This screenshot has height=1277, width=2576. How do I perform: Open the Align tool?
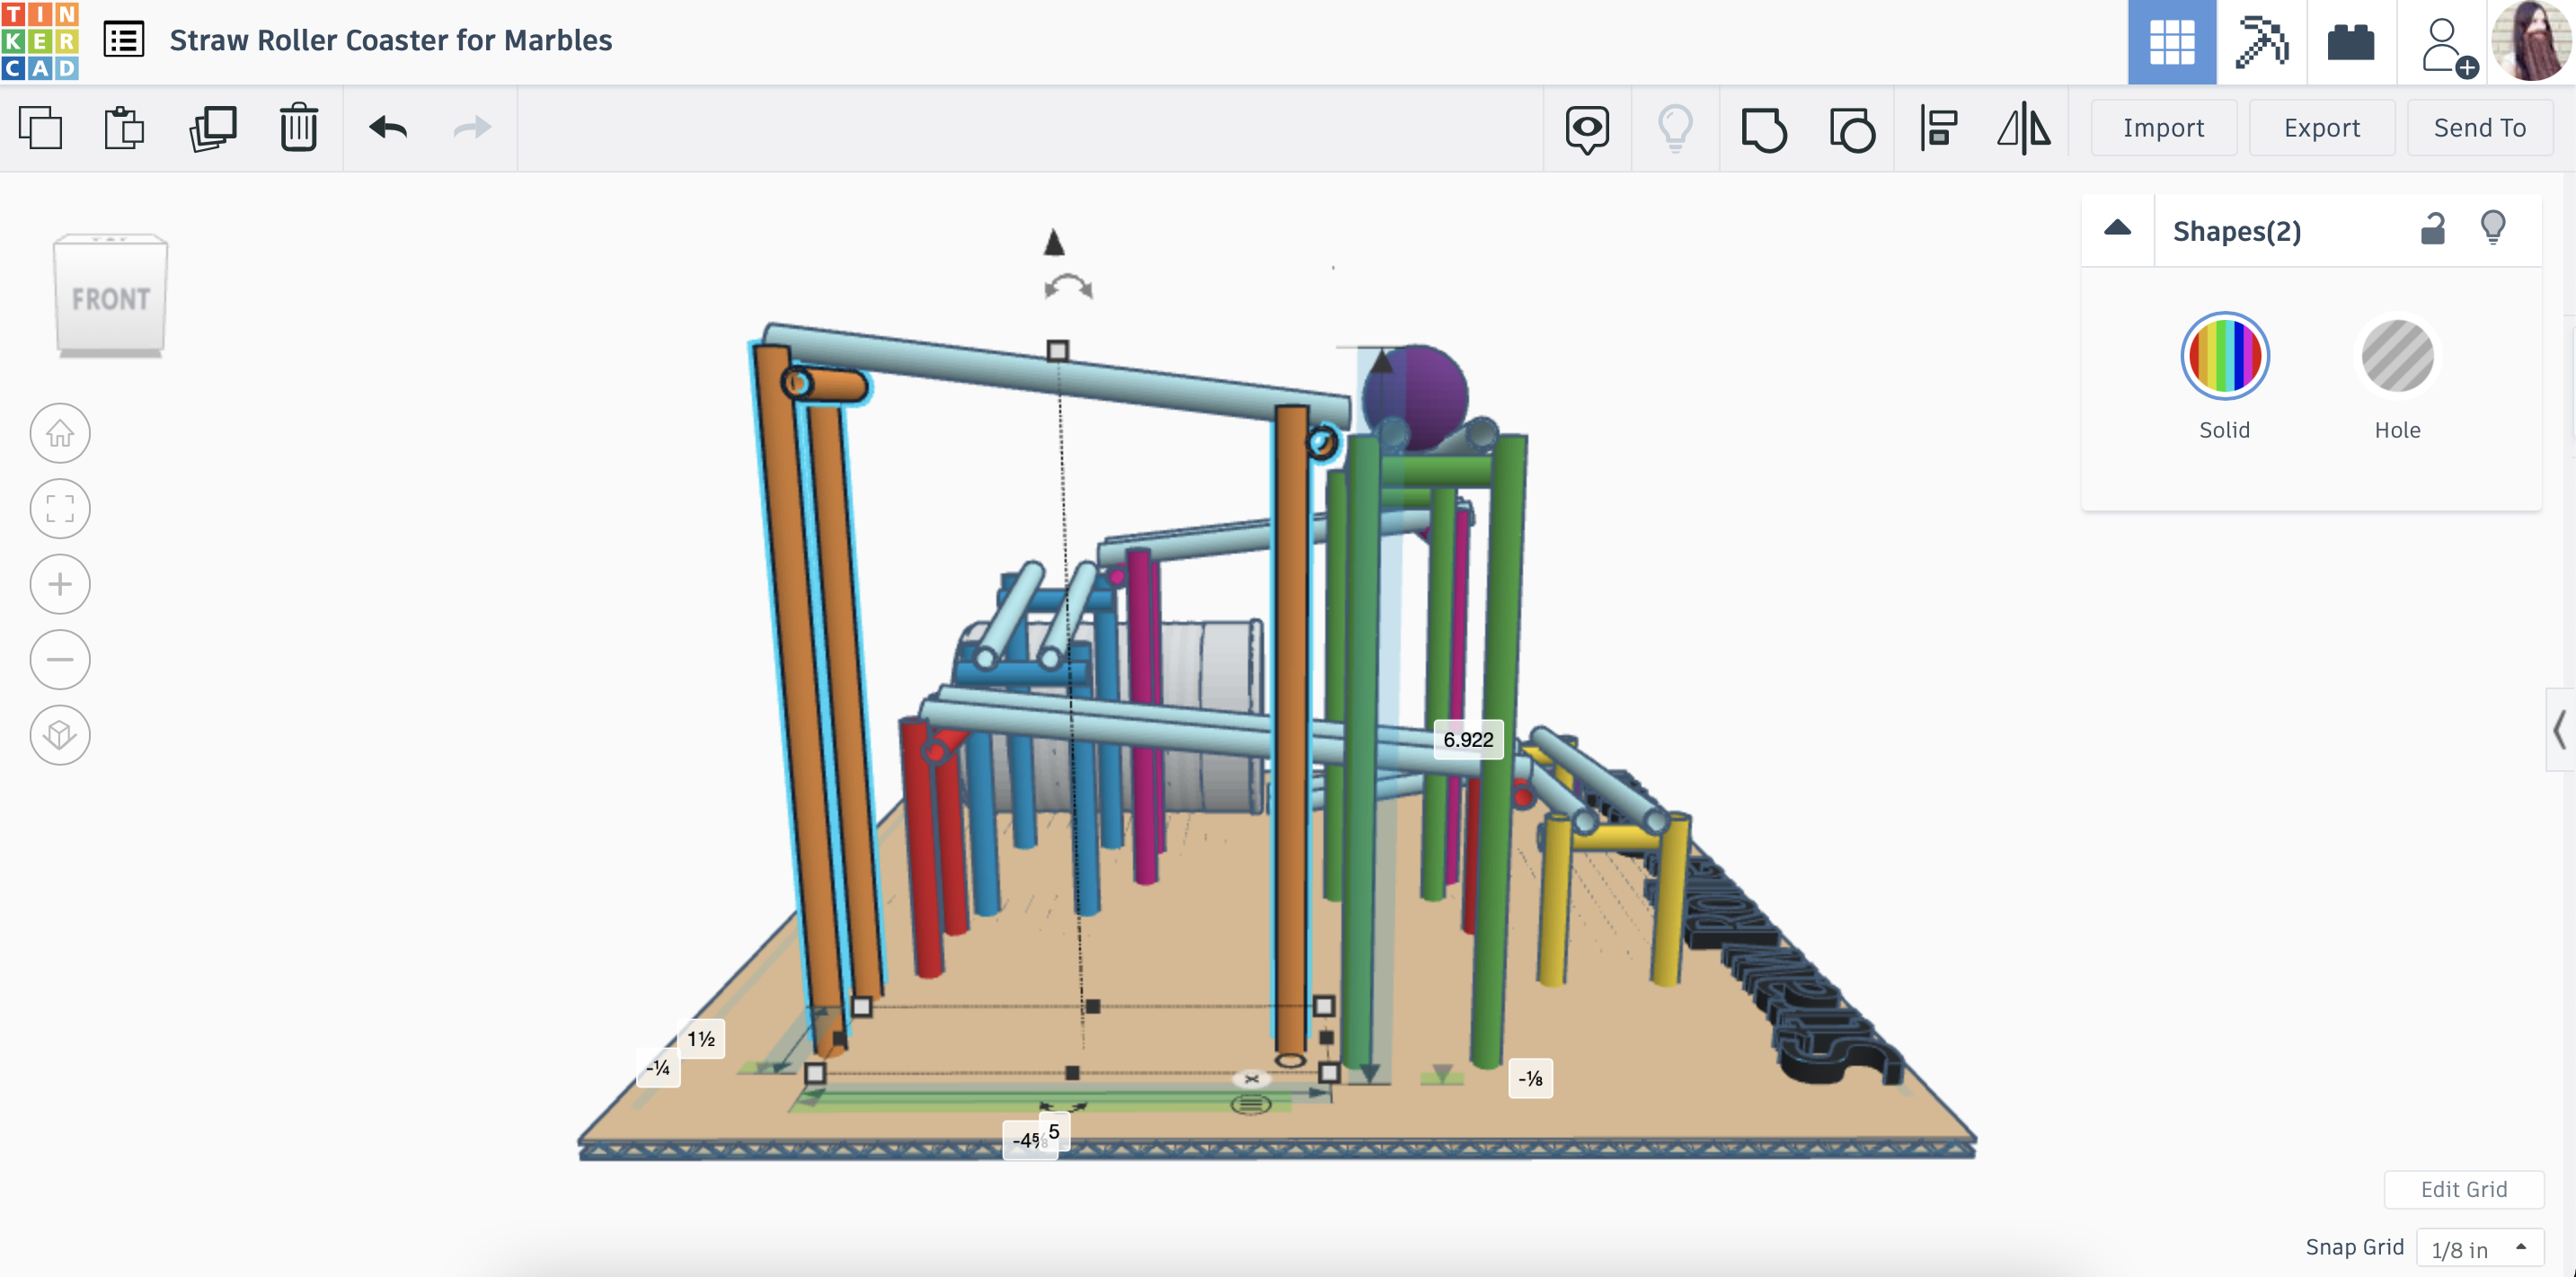coord(1938,128)
